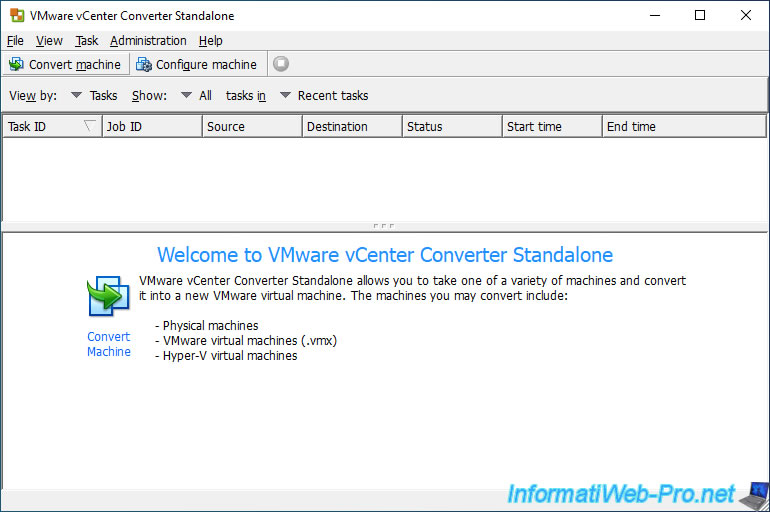Open the View menu
The height and width of the screenshot is (512, 770).
tap(49, 41)
